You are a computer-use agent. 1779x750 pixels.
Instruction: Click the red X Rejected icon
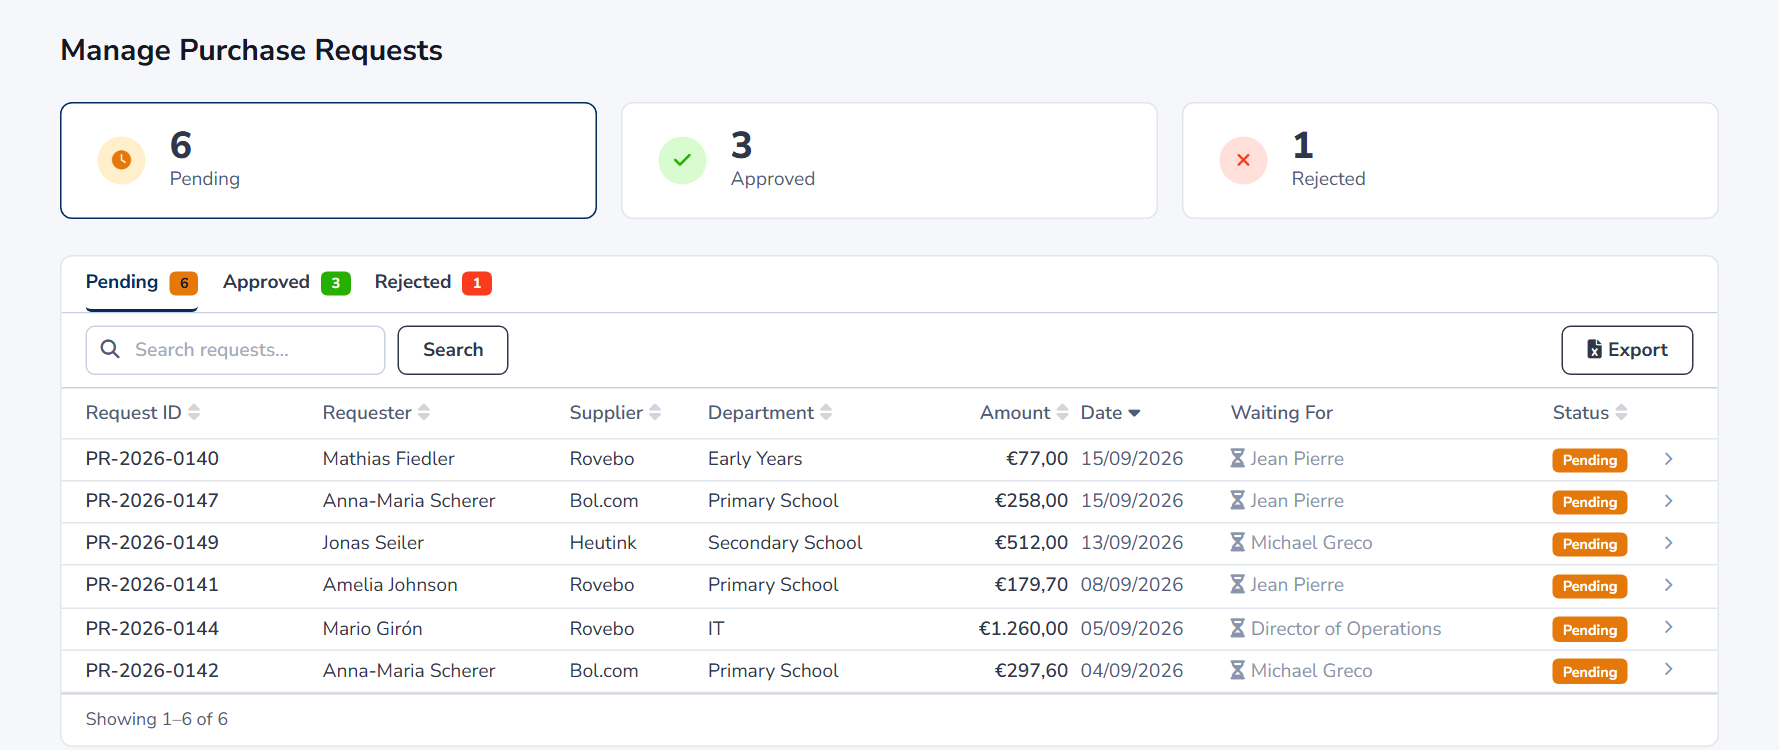click(1243, 160)
